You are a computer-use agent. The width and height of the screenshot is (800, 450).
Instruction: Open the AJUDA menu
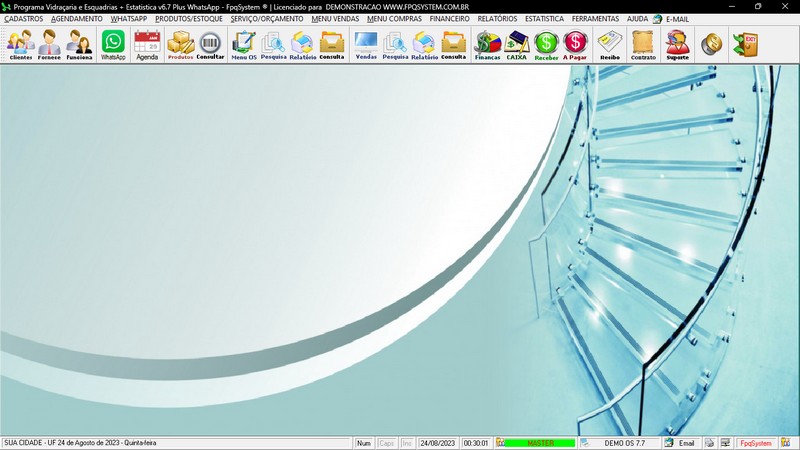pos(637,19)
